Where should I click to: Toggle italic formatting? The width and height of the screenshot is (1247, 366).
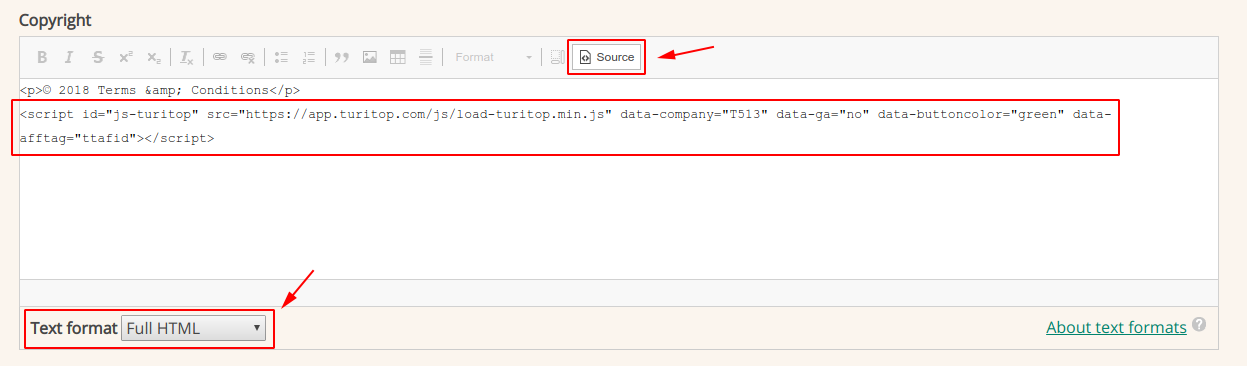click(x=70, y=57)
